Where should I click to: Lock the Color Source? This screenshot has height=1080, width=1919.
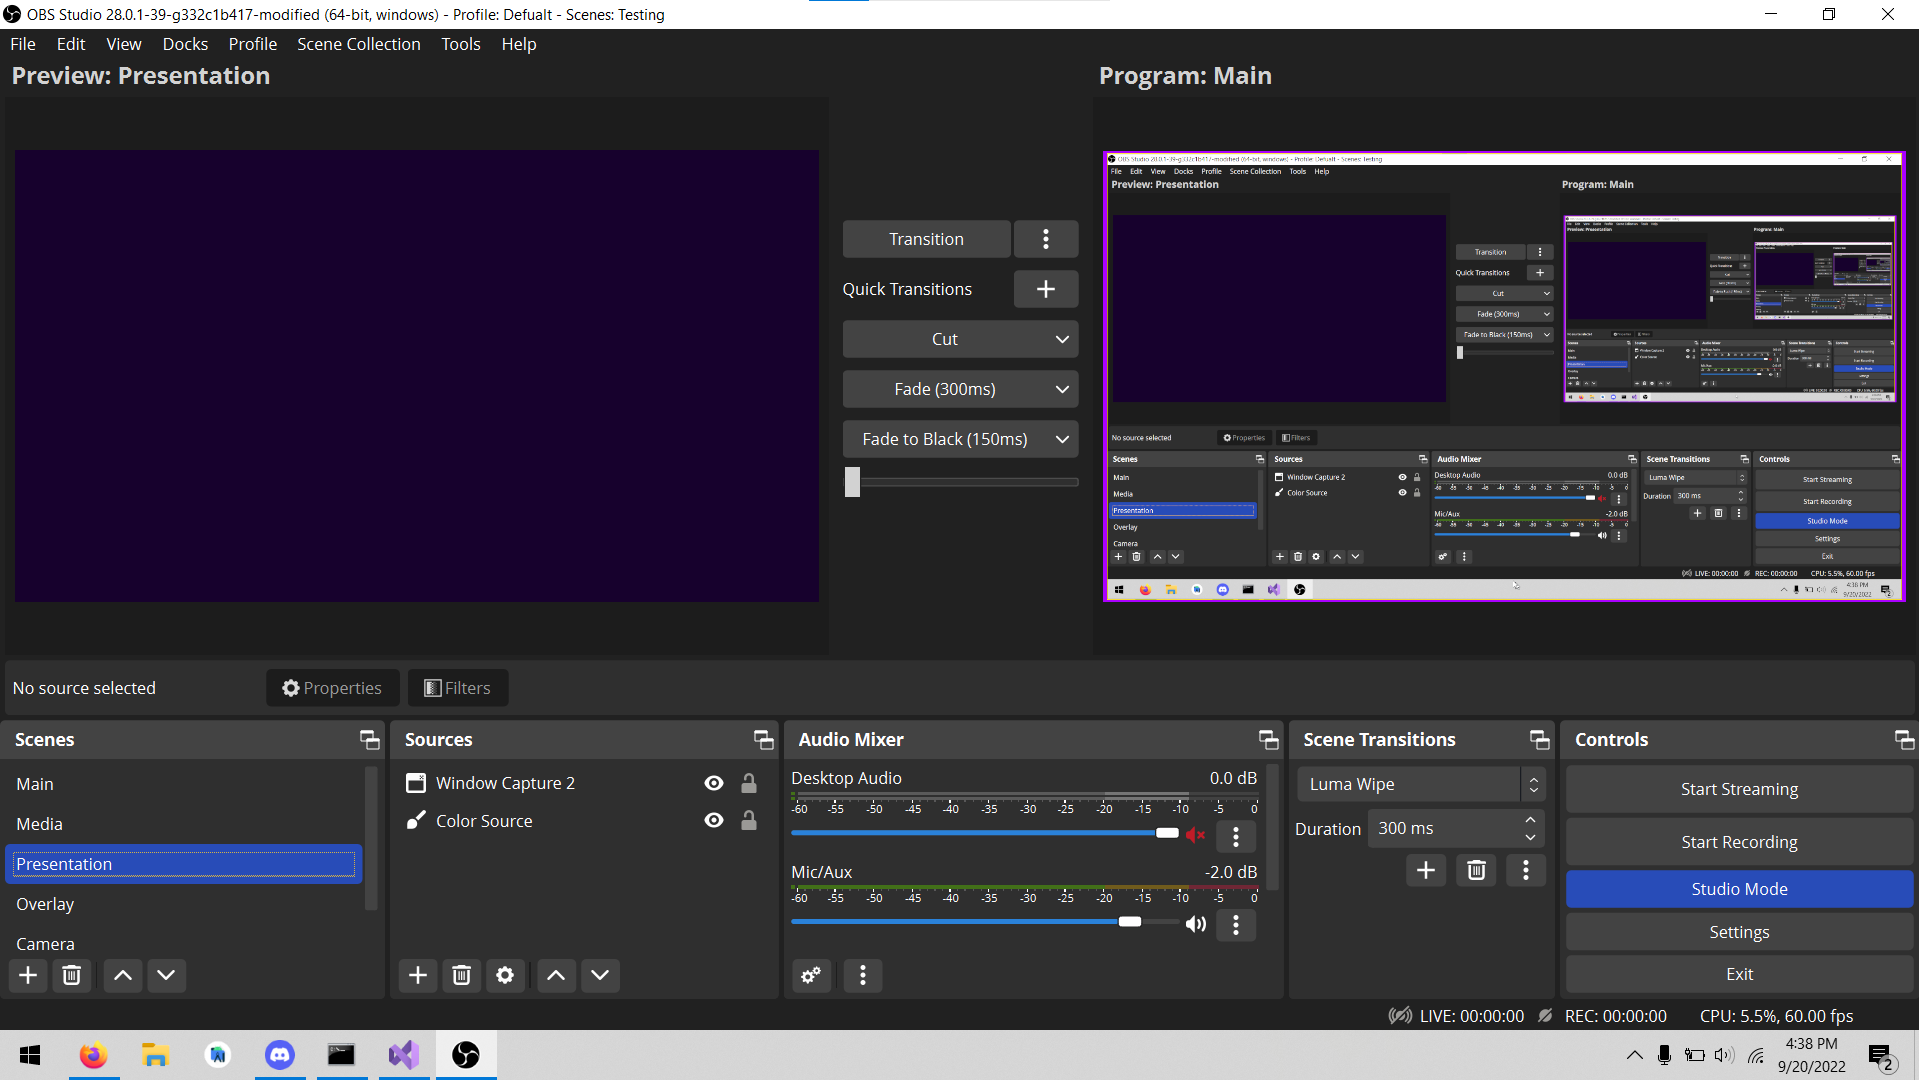[749, 820]
